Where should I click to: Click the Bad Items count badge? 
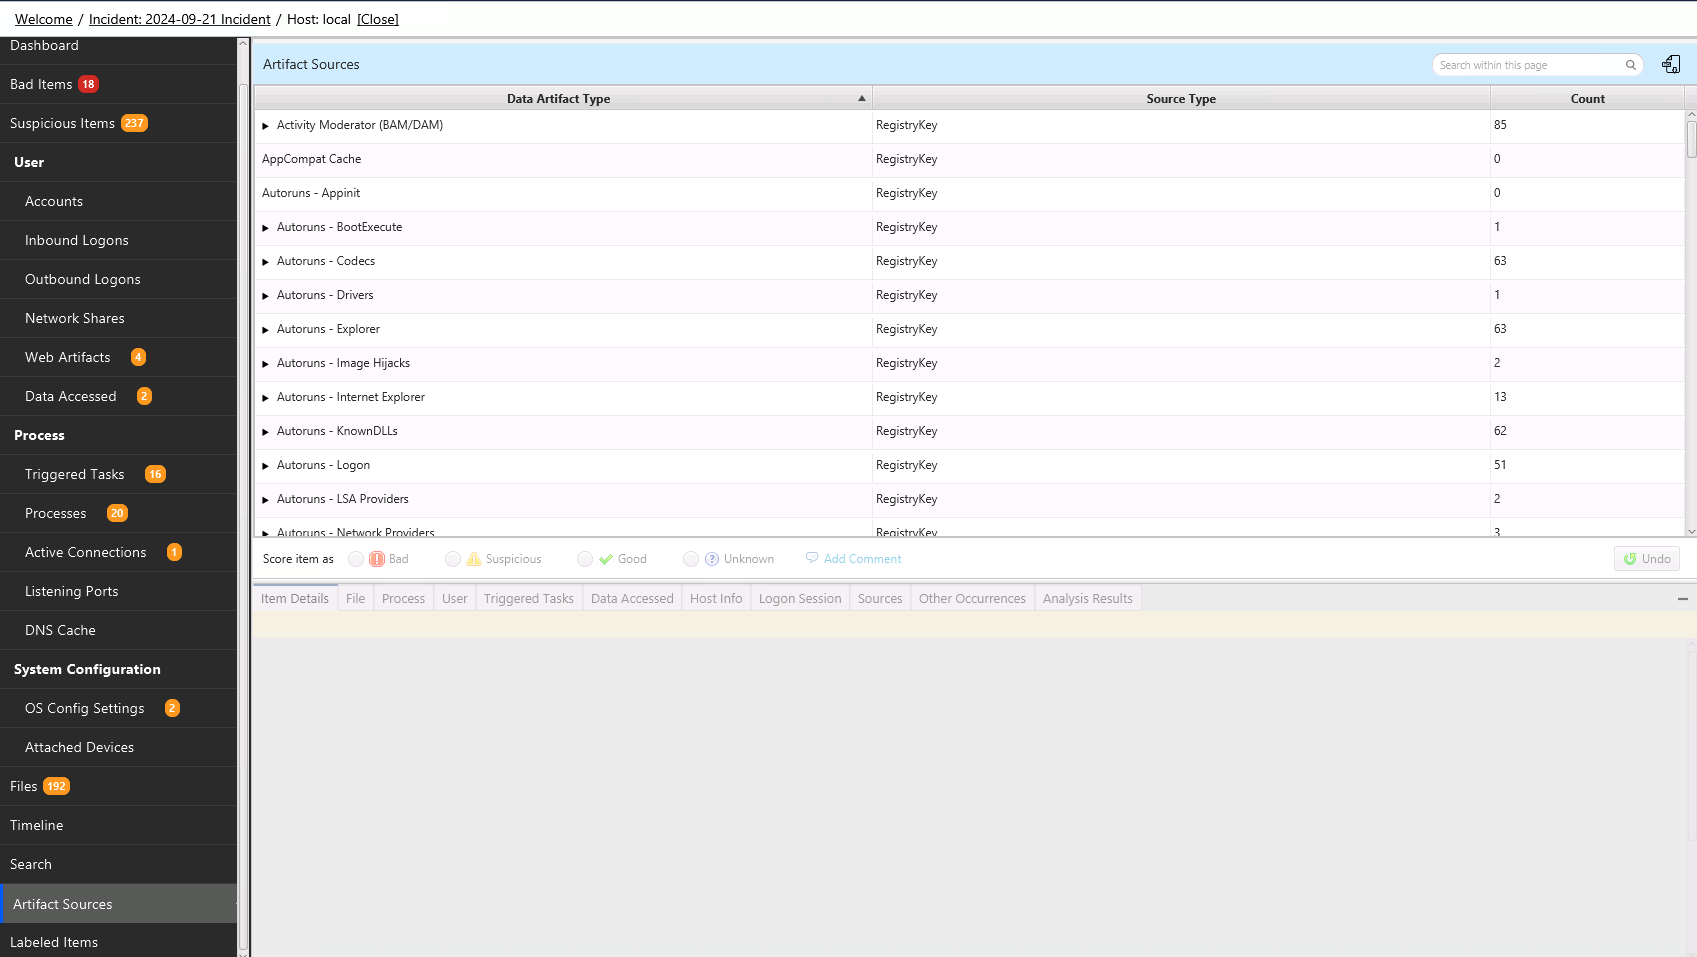click(89, 84)
